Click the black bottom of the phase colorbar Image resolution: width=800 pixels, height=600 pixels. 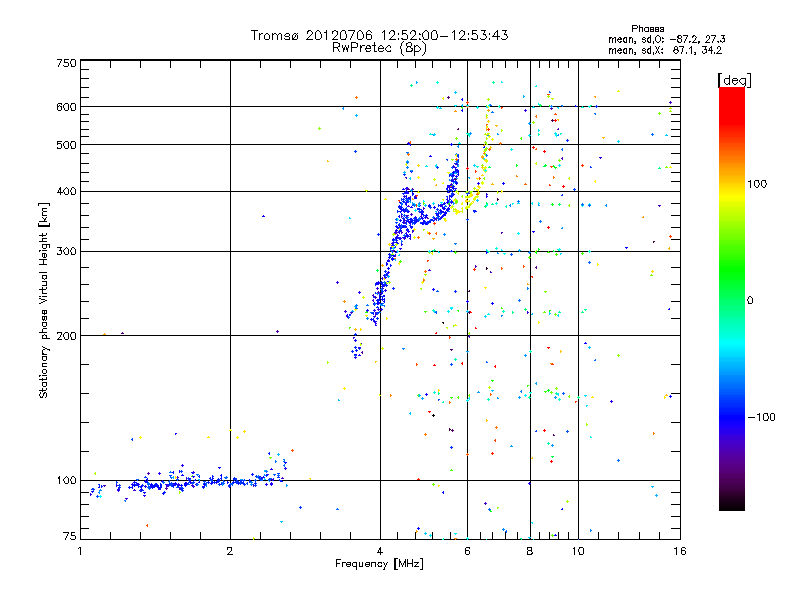tap(732, 504)
